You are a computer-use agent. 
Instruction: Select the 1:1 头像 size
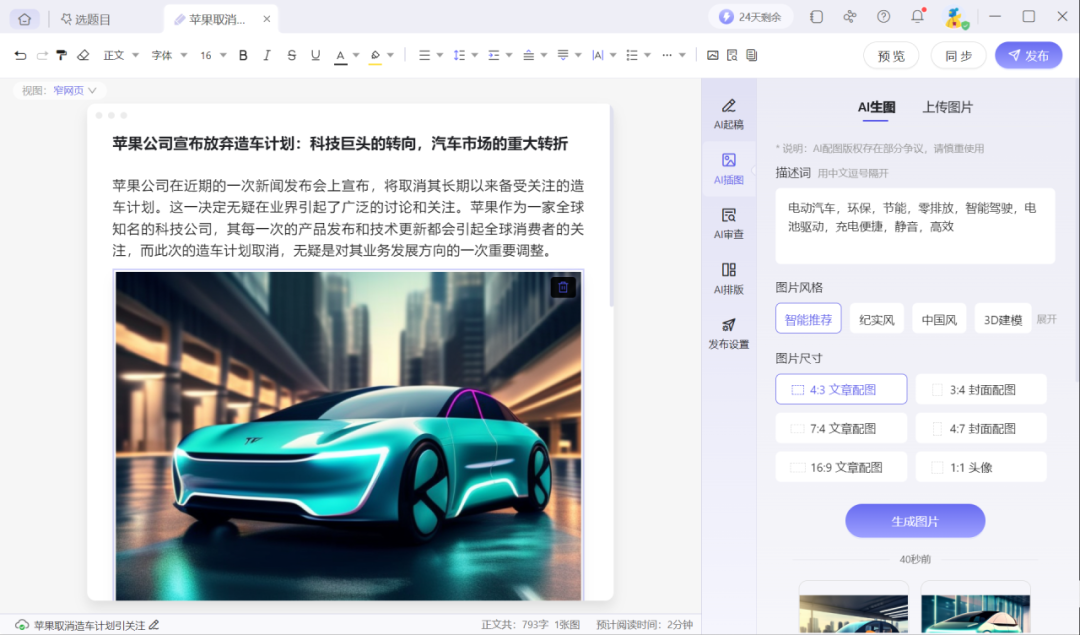981,467
